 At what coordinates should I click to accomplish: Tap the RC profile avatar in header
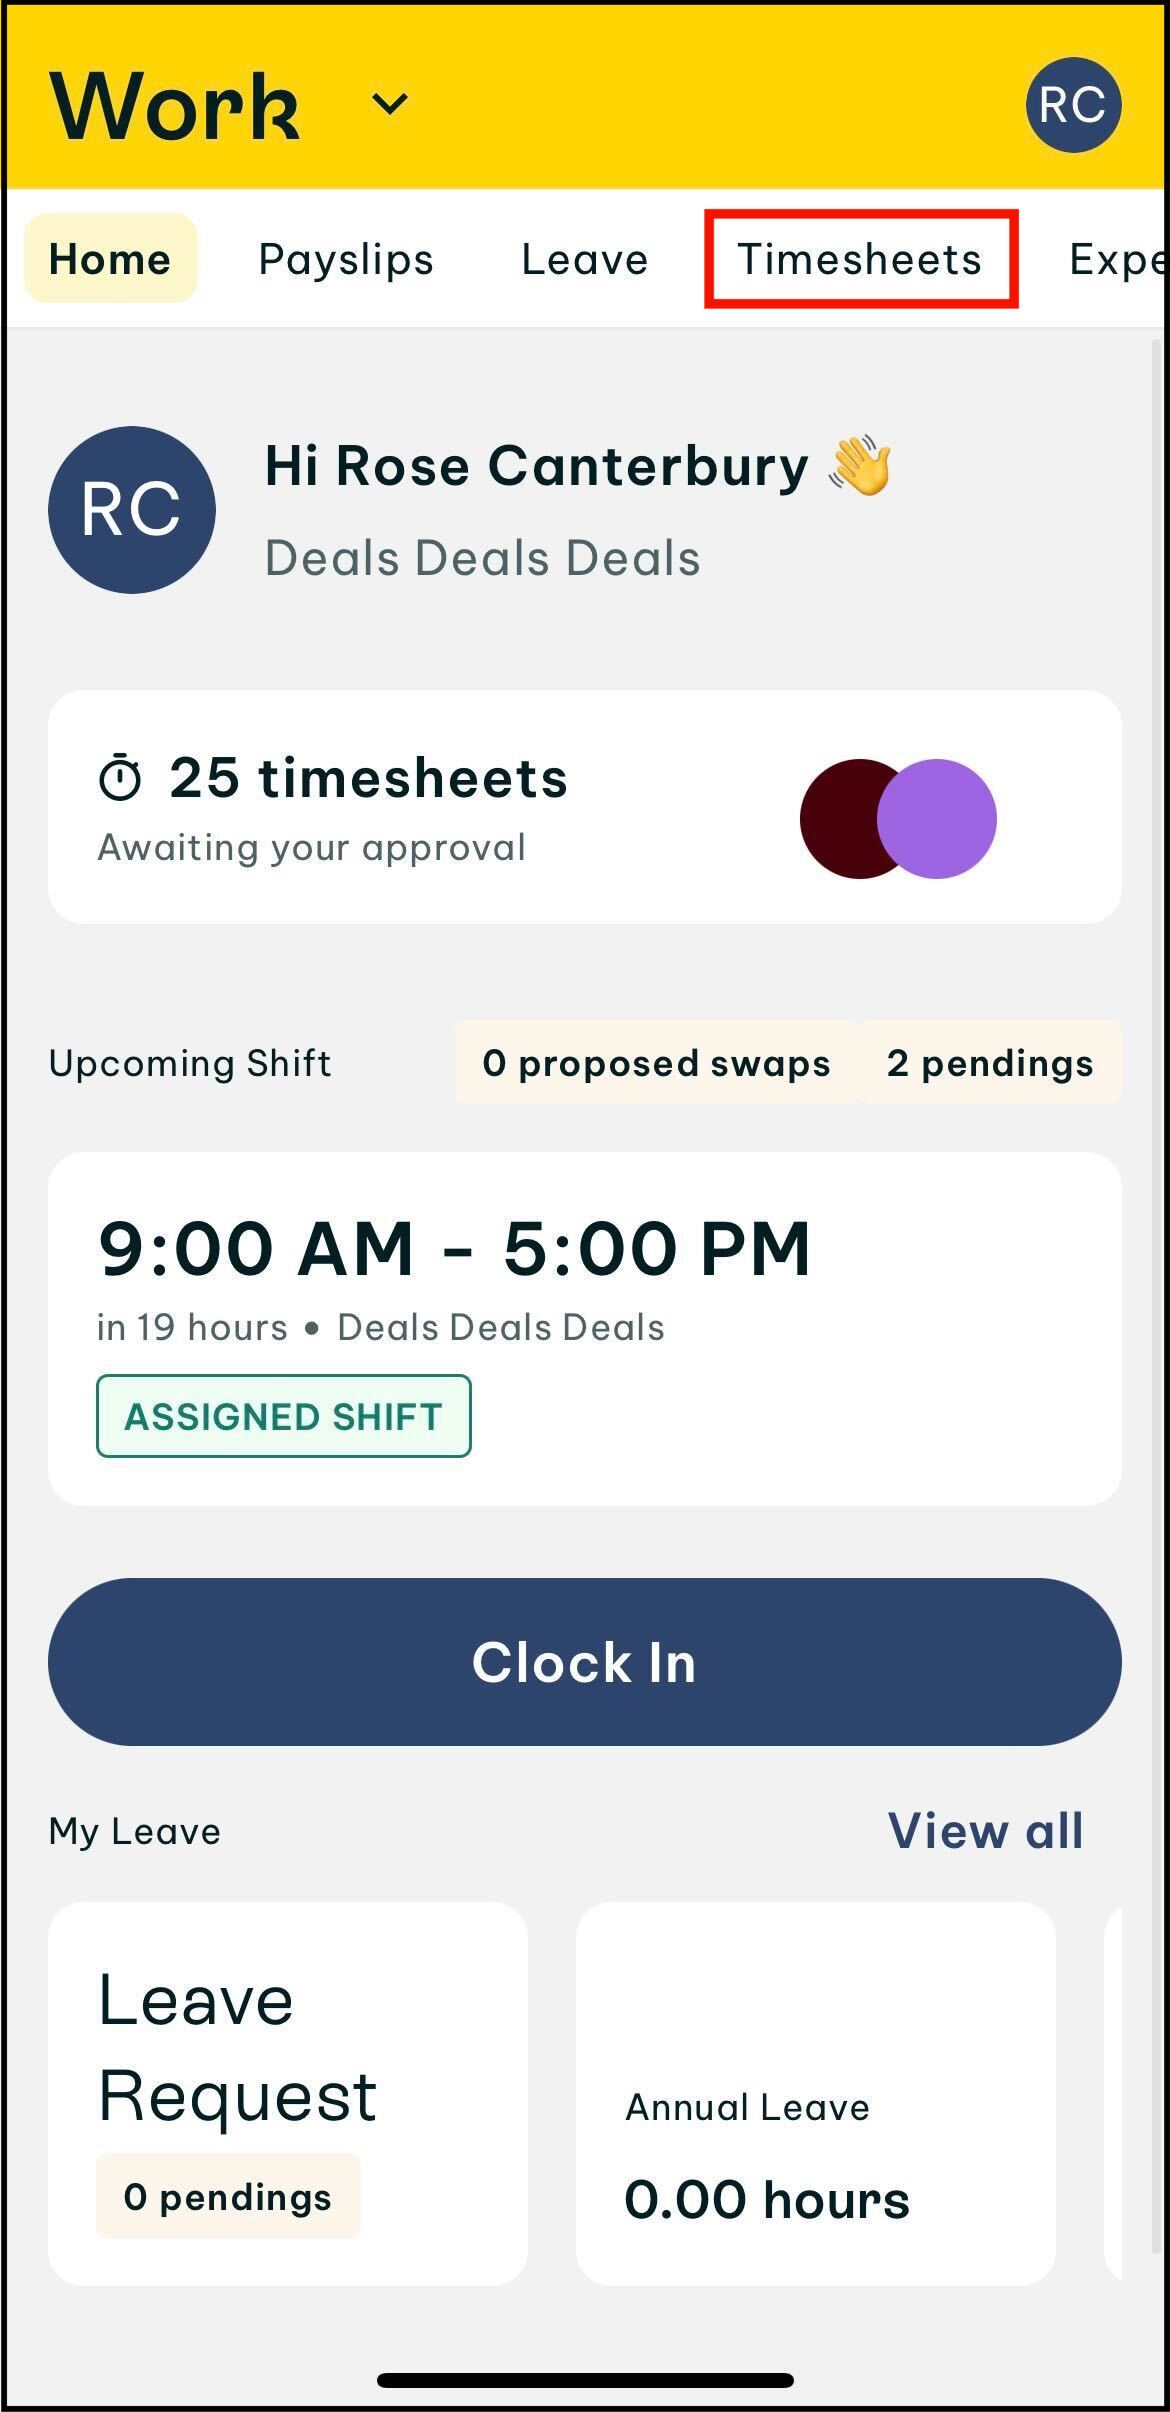coord(1073,105)
